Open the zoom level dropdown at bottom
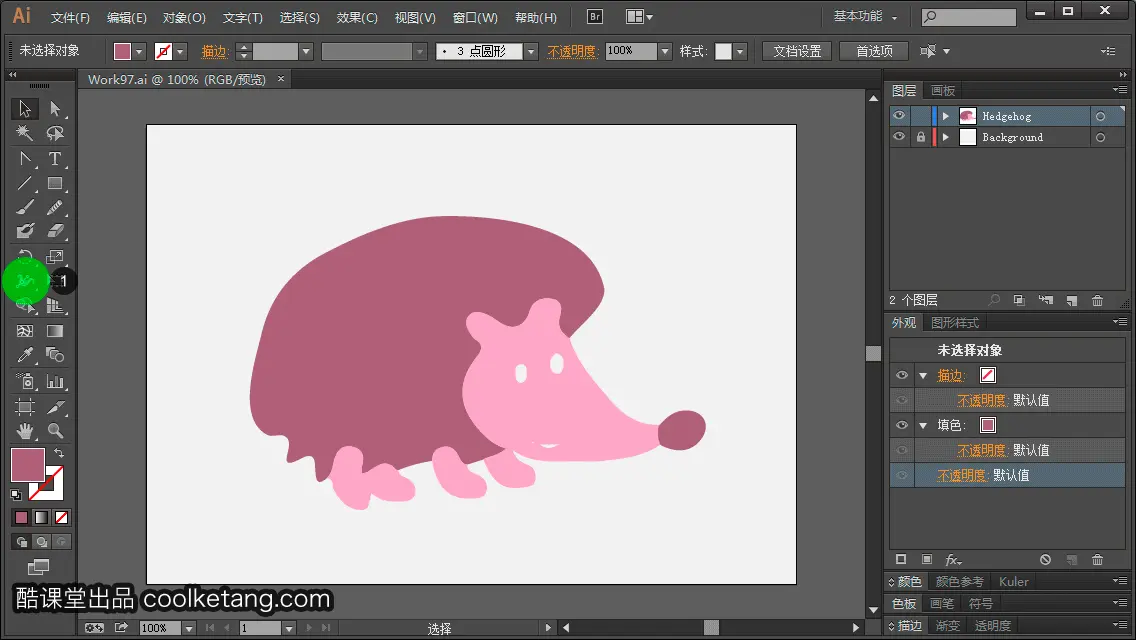Viewport: 1136px width, 640px height. (189, 628)
